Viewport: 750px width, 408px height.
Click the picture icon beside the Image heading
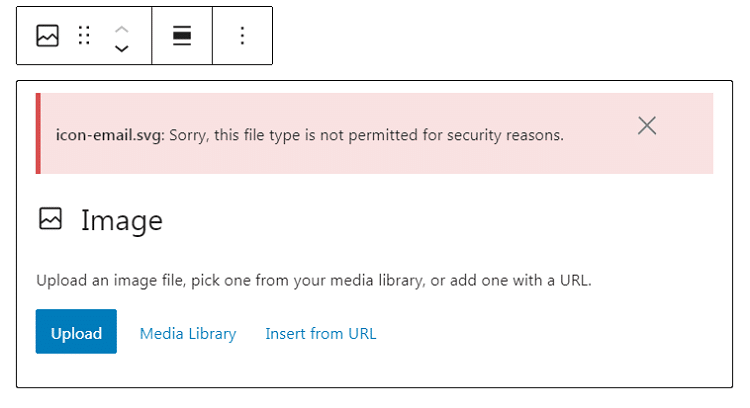pyautogui.click(x=50, y=219)
